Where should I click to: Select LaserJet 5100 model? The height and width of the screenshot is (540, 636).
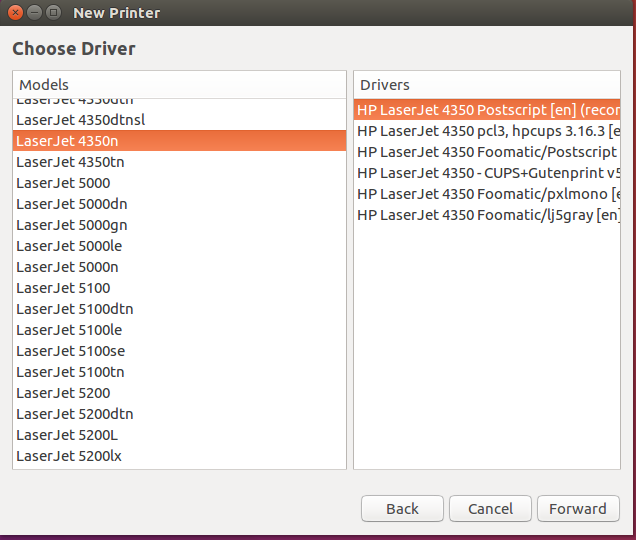179,288
